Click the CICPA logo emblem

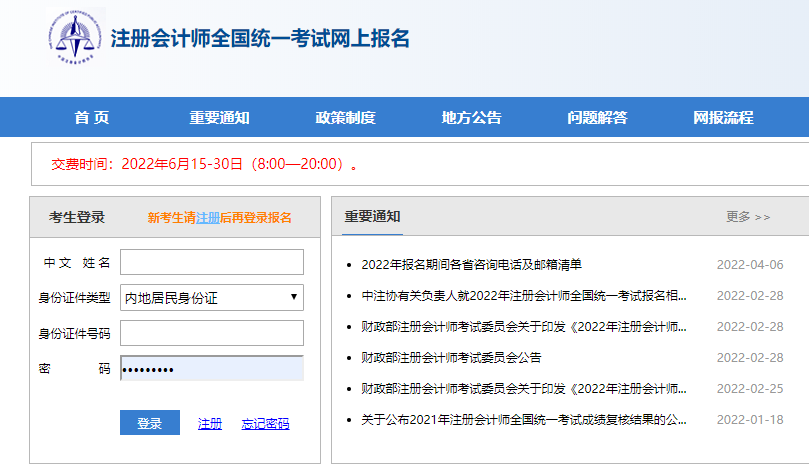coord(75,37)
